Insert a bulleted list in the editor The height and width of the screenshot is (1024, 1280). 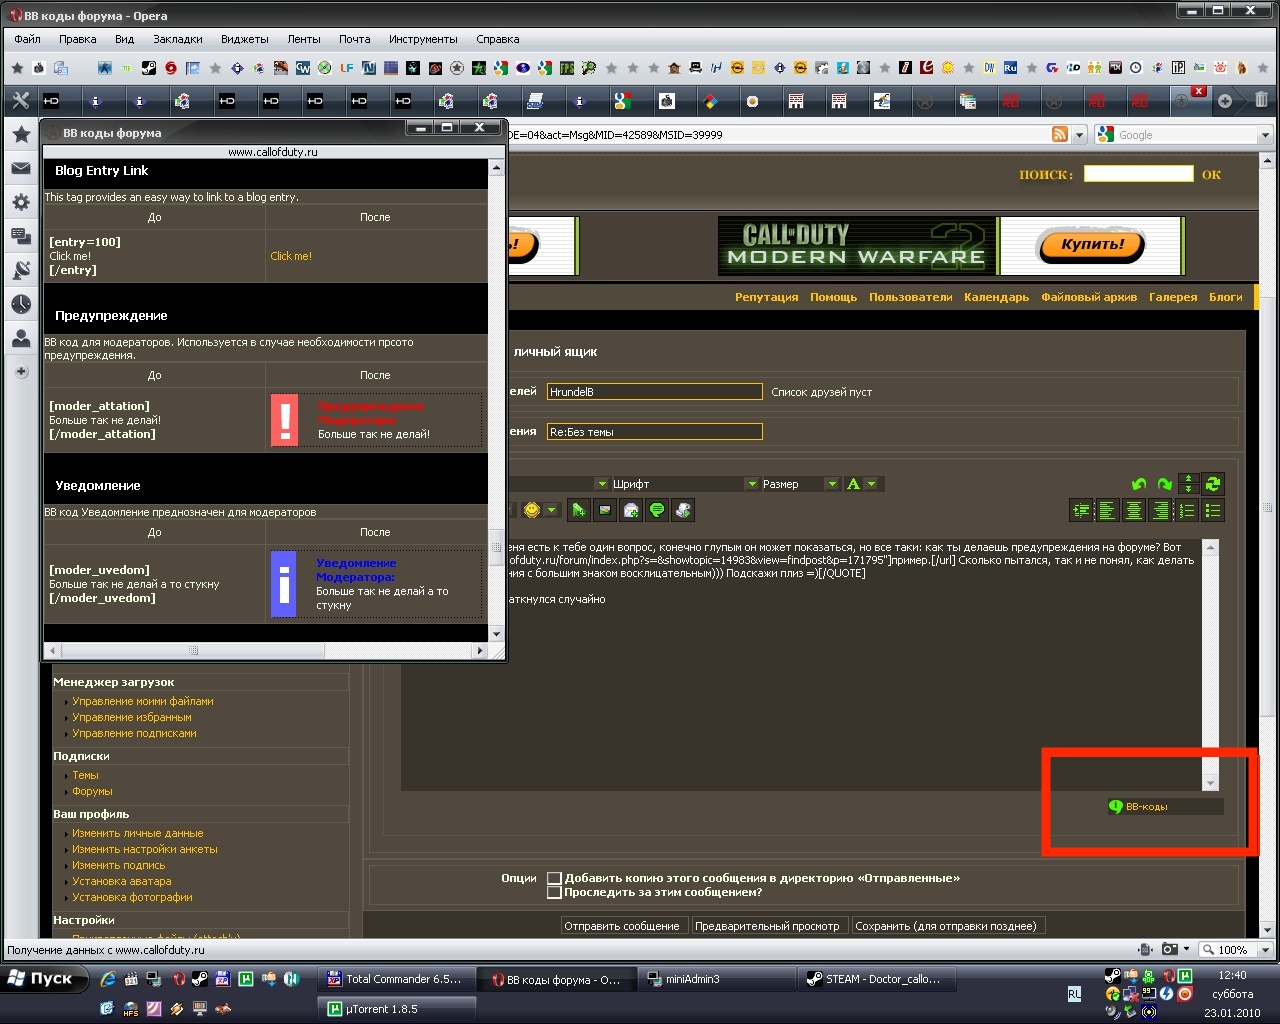[x=1213, y=511]
